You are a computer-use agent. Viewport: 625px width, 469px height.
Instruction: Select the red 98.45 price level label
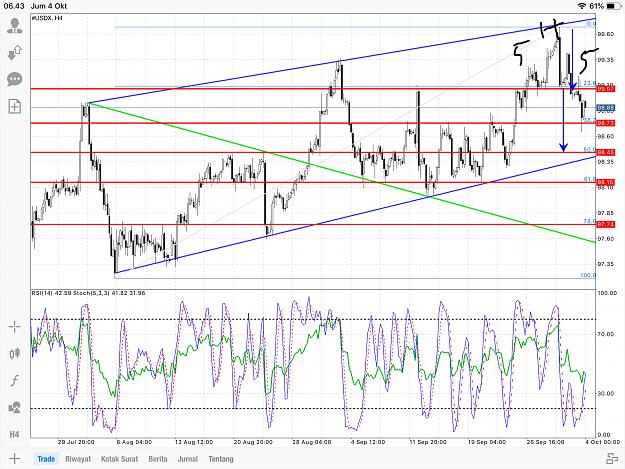pyautogui.click(x=605, y=152)
